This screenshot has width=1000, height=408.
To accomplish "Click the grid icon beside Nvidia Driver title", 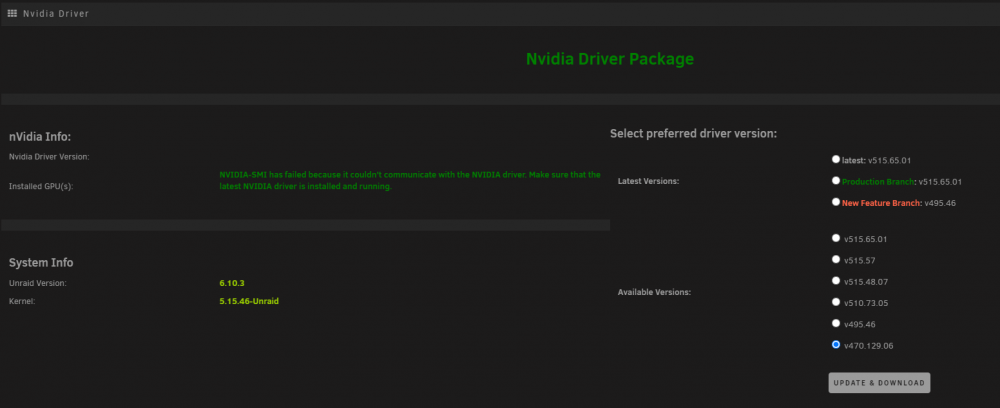I will pos(12,13).
